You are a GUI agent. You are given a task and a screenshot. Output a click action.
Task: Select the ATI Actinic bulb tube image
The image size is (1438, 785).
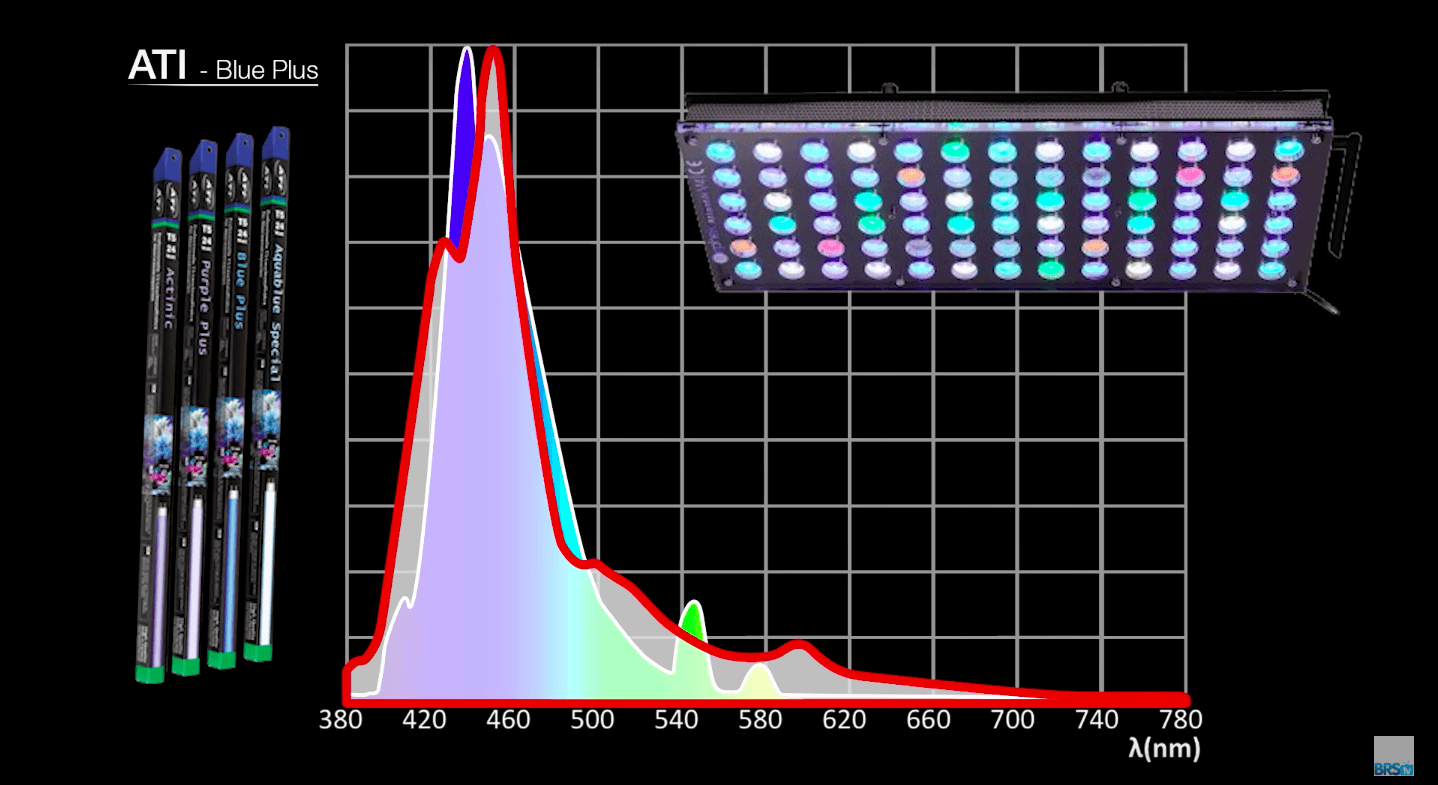tap(158, 415)
